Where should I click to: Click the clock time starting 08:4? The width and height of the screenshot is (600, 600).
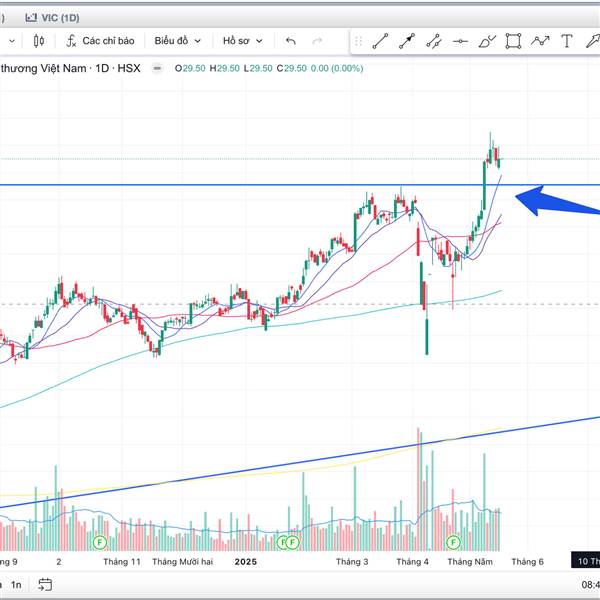(590, 585)
